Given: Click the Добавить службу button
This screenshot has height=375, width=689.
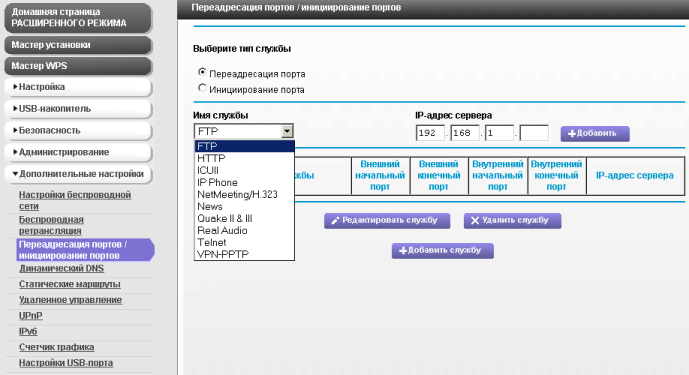Looking at the screenshot, I should click(x=442, y=251).
